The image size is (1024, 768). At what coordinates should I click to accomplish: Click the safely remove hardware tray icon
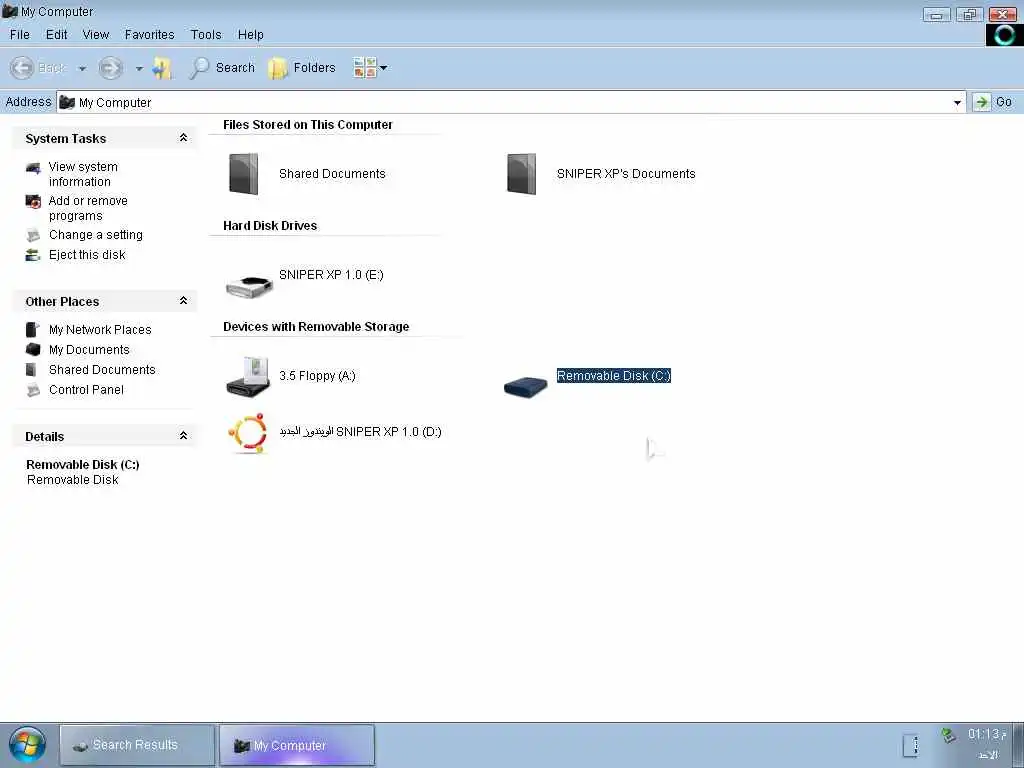coord(948,735)
